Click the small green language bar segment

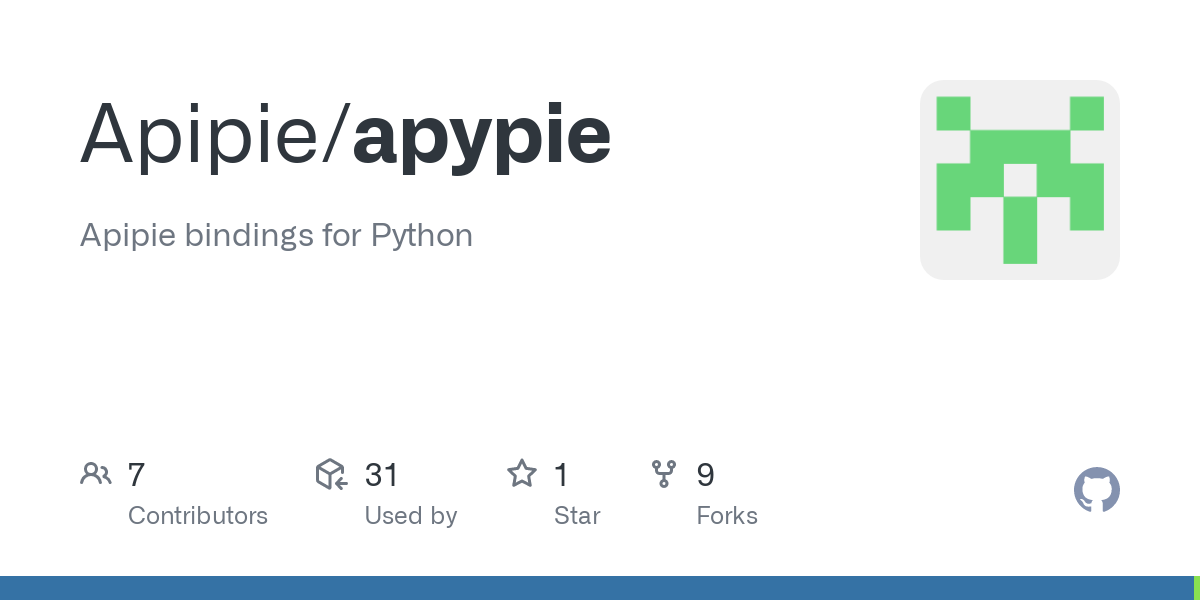point(1197,588)
